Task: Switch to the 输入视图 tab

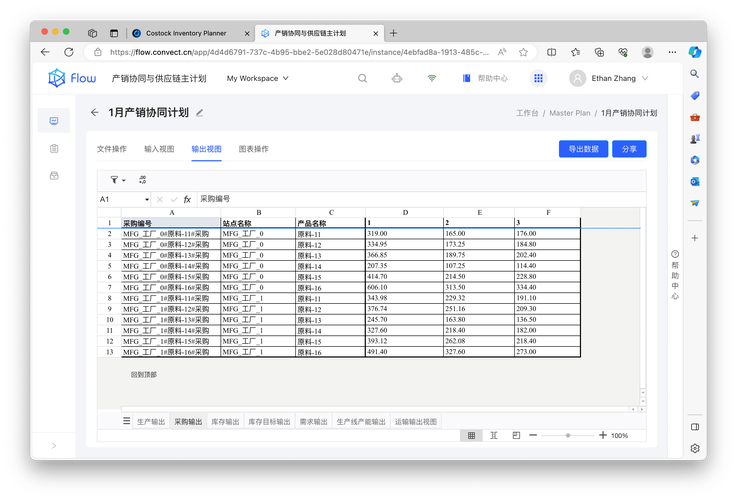Action: tap(159, 149)
